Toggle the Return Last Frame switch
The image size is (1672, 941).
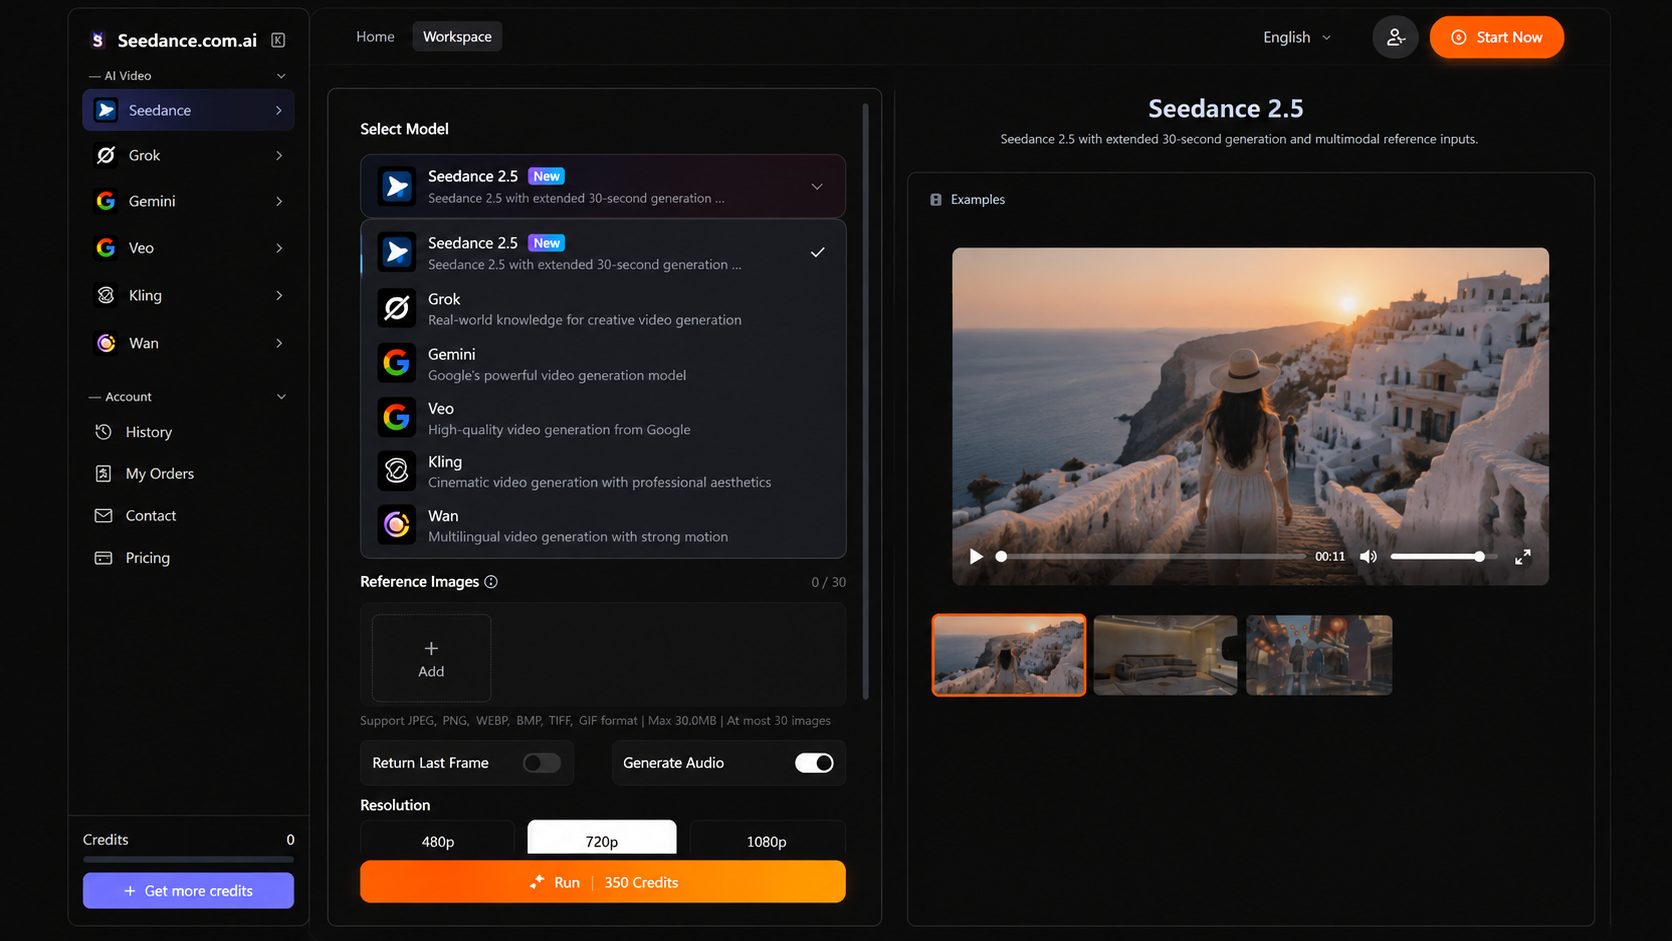pos(542,763)
